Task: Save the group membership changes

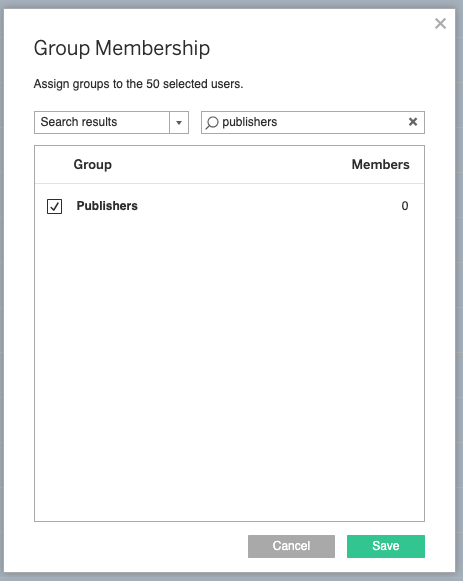Action: (386, 546)
